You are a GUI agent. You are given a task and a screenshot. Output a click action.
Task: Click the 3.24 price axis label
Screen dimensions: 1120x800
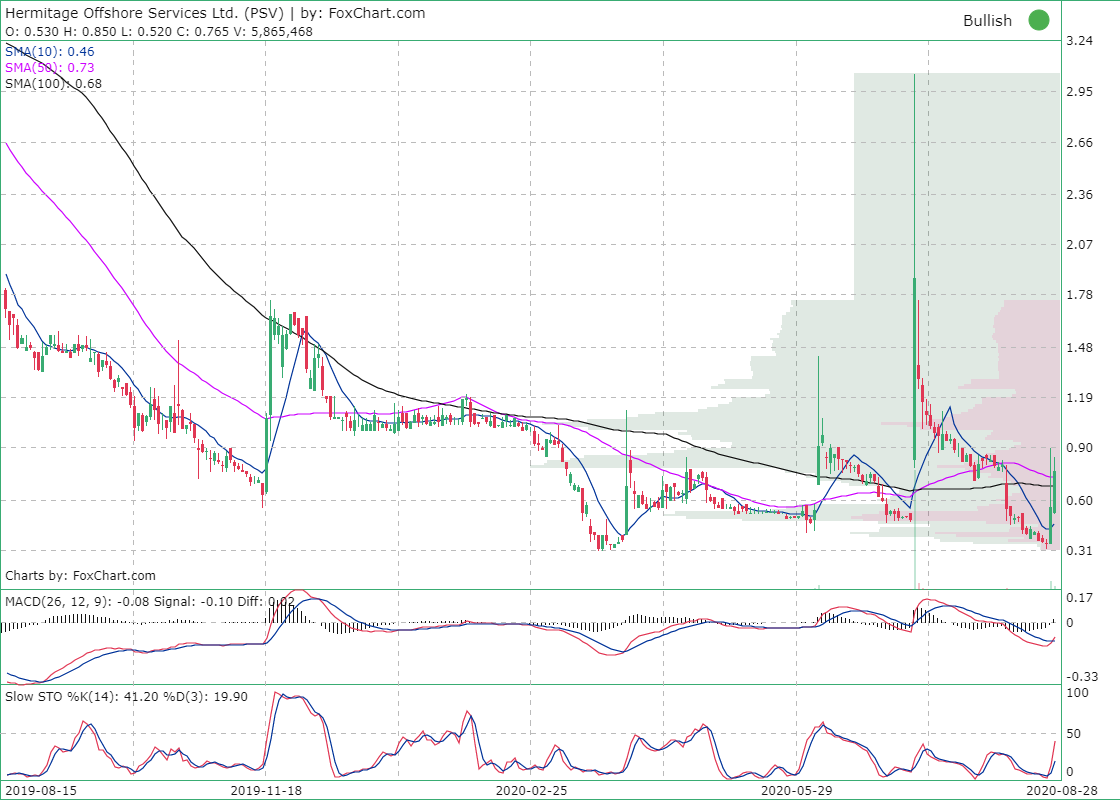pyautogui.click(x=1079, y=41)
